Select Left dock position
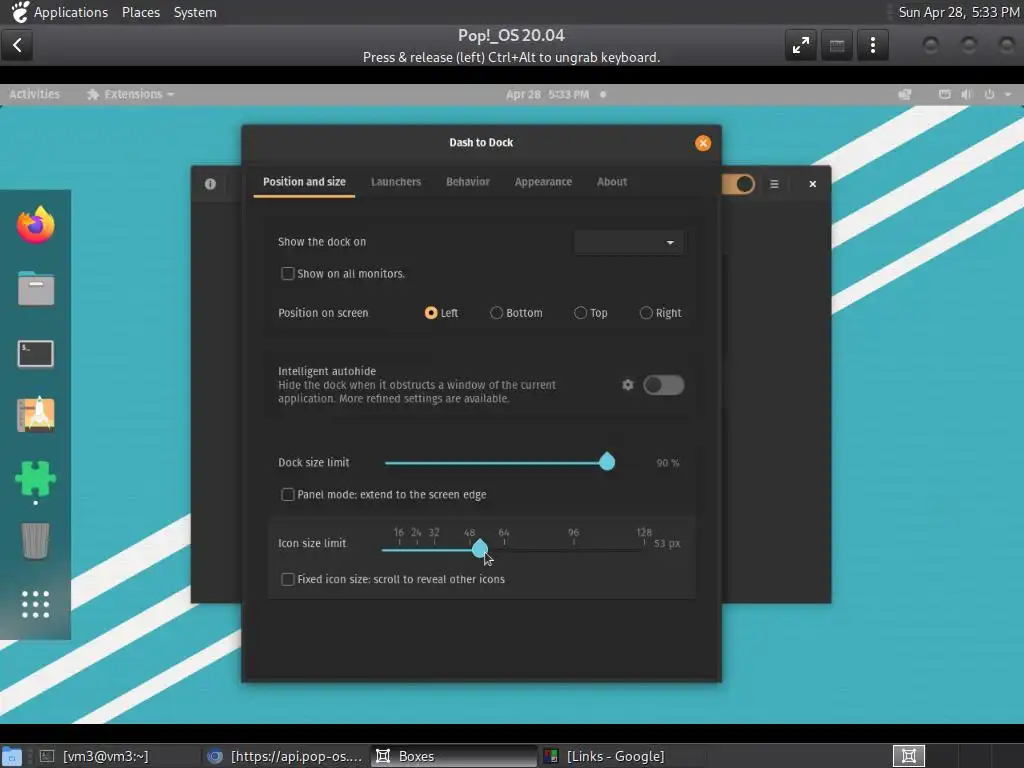 tap(431, 313)
